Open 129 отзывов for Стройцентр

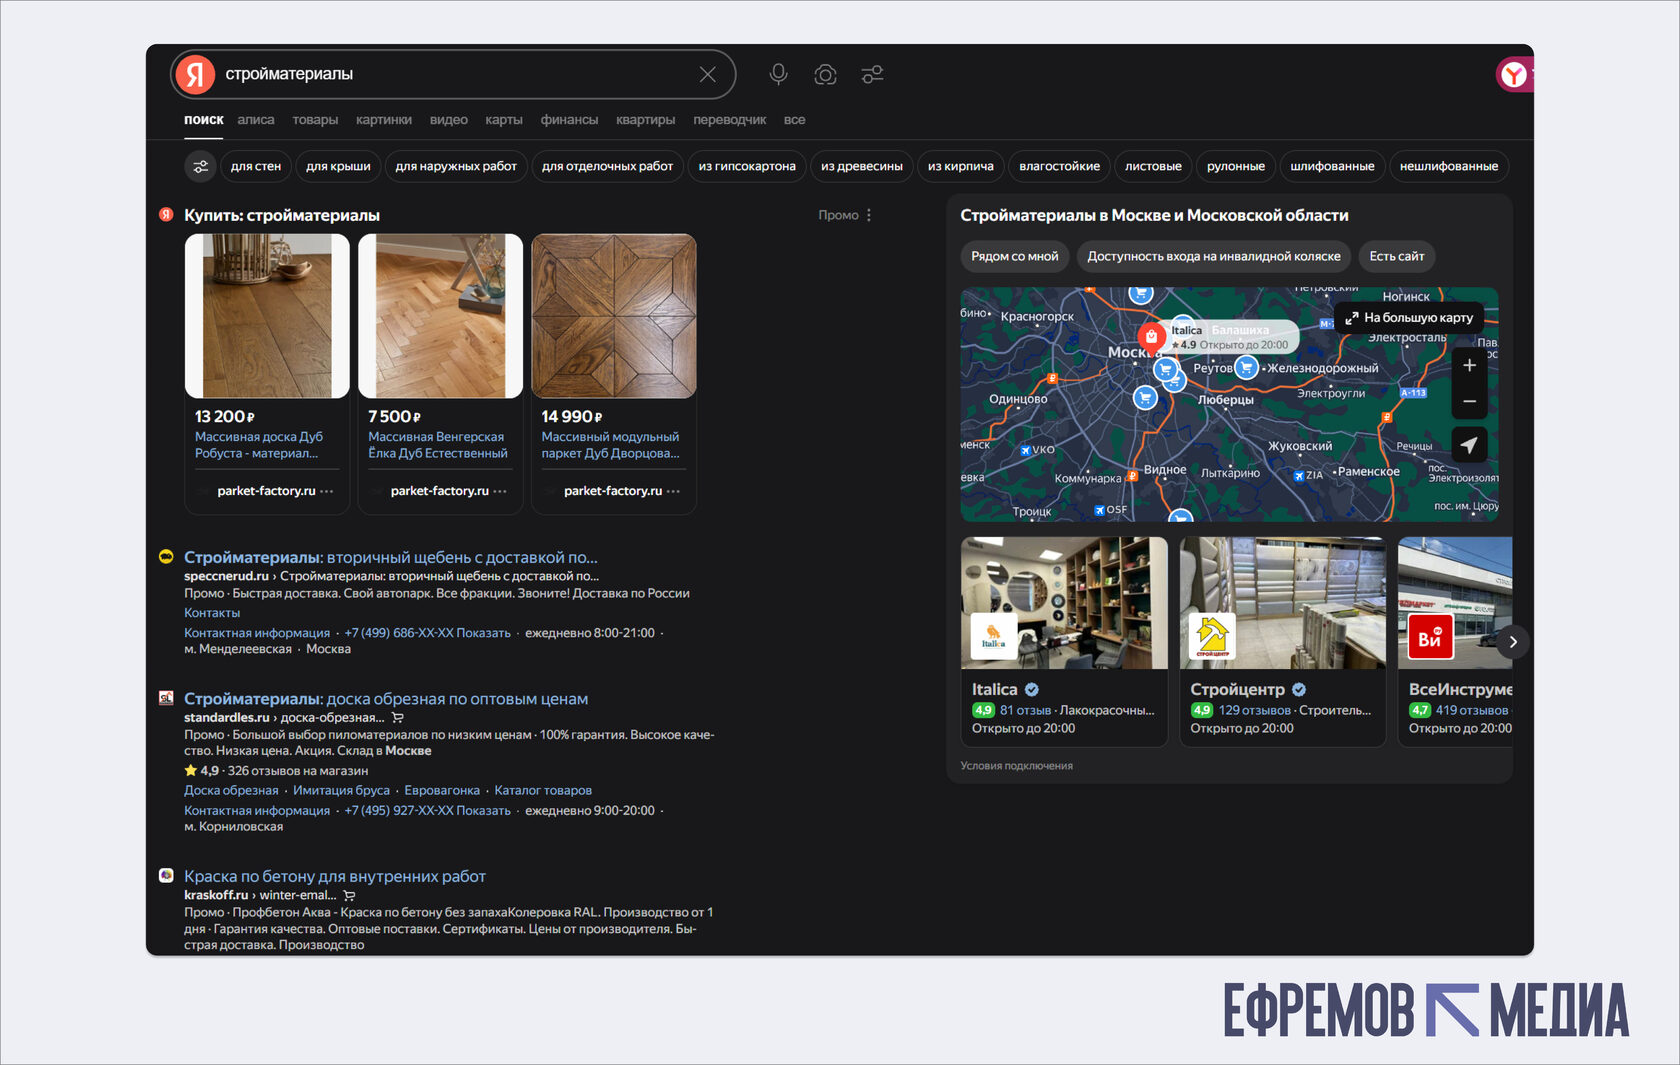[1254, 711]
